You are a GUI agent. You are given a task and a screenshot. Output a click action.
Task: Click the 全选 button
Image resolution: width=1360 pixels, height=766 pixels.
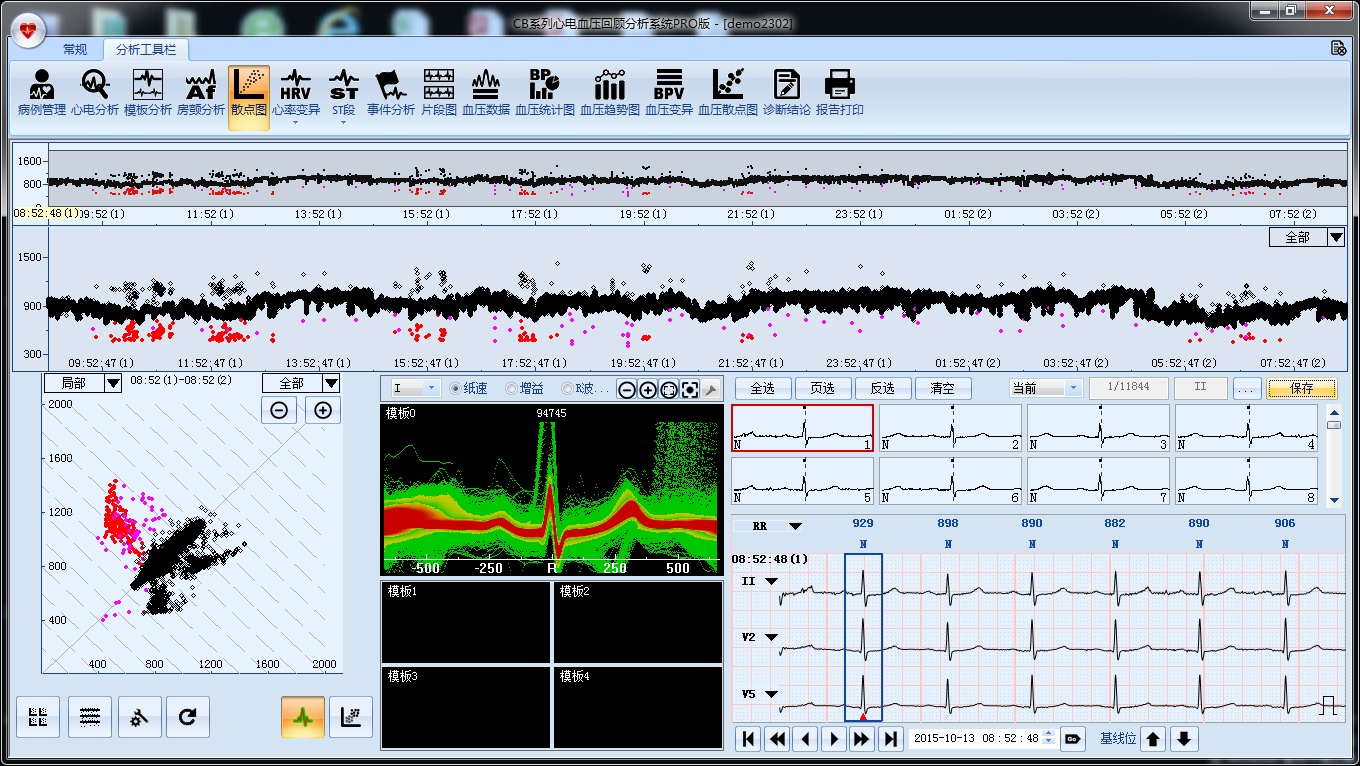763,388
